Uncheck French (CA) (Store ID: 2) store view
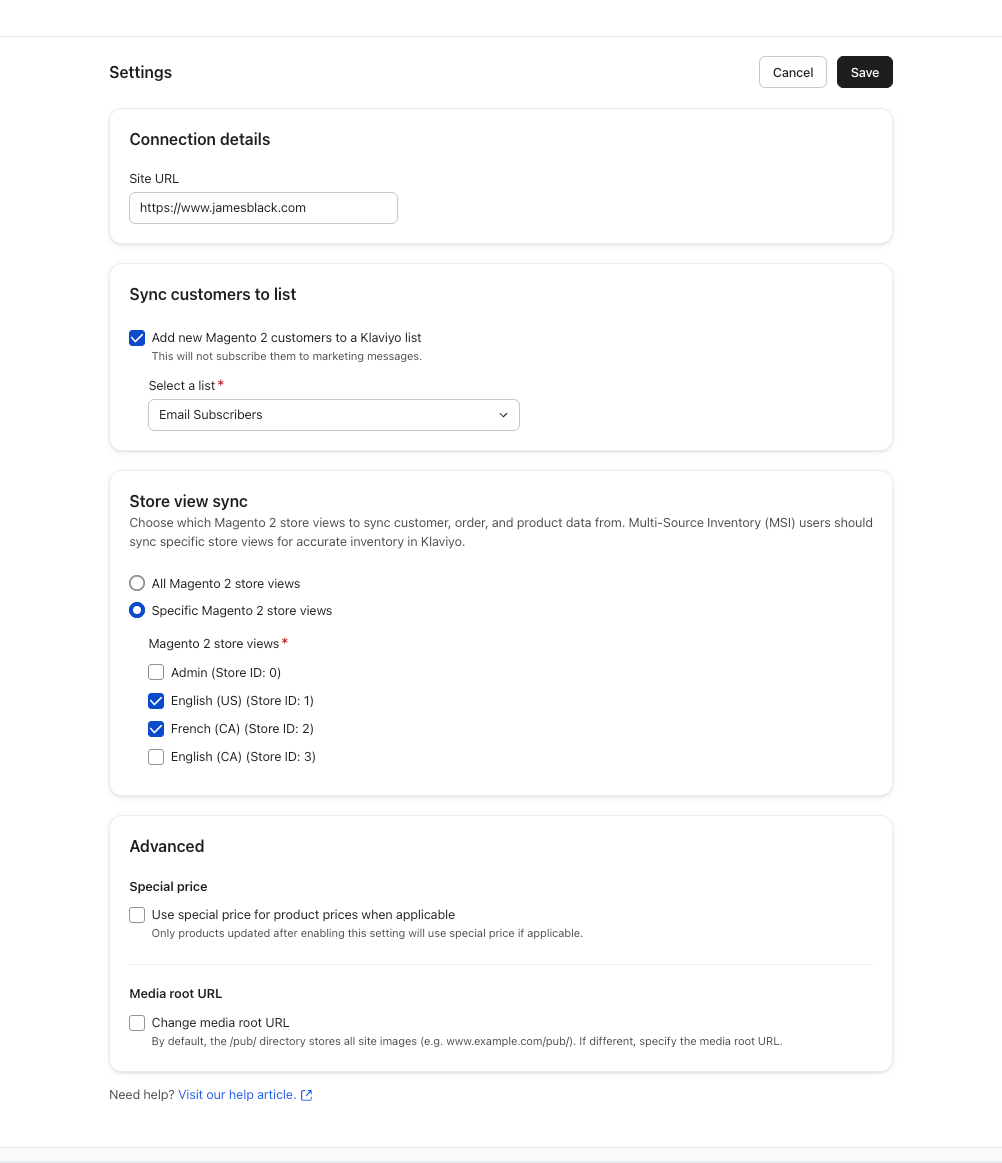The height and width of the screenshot is (1163, 1002). tap(156, 729)
